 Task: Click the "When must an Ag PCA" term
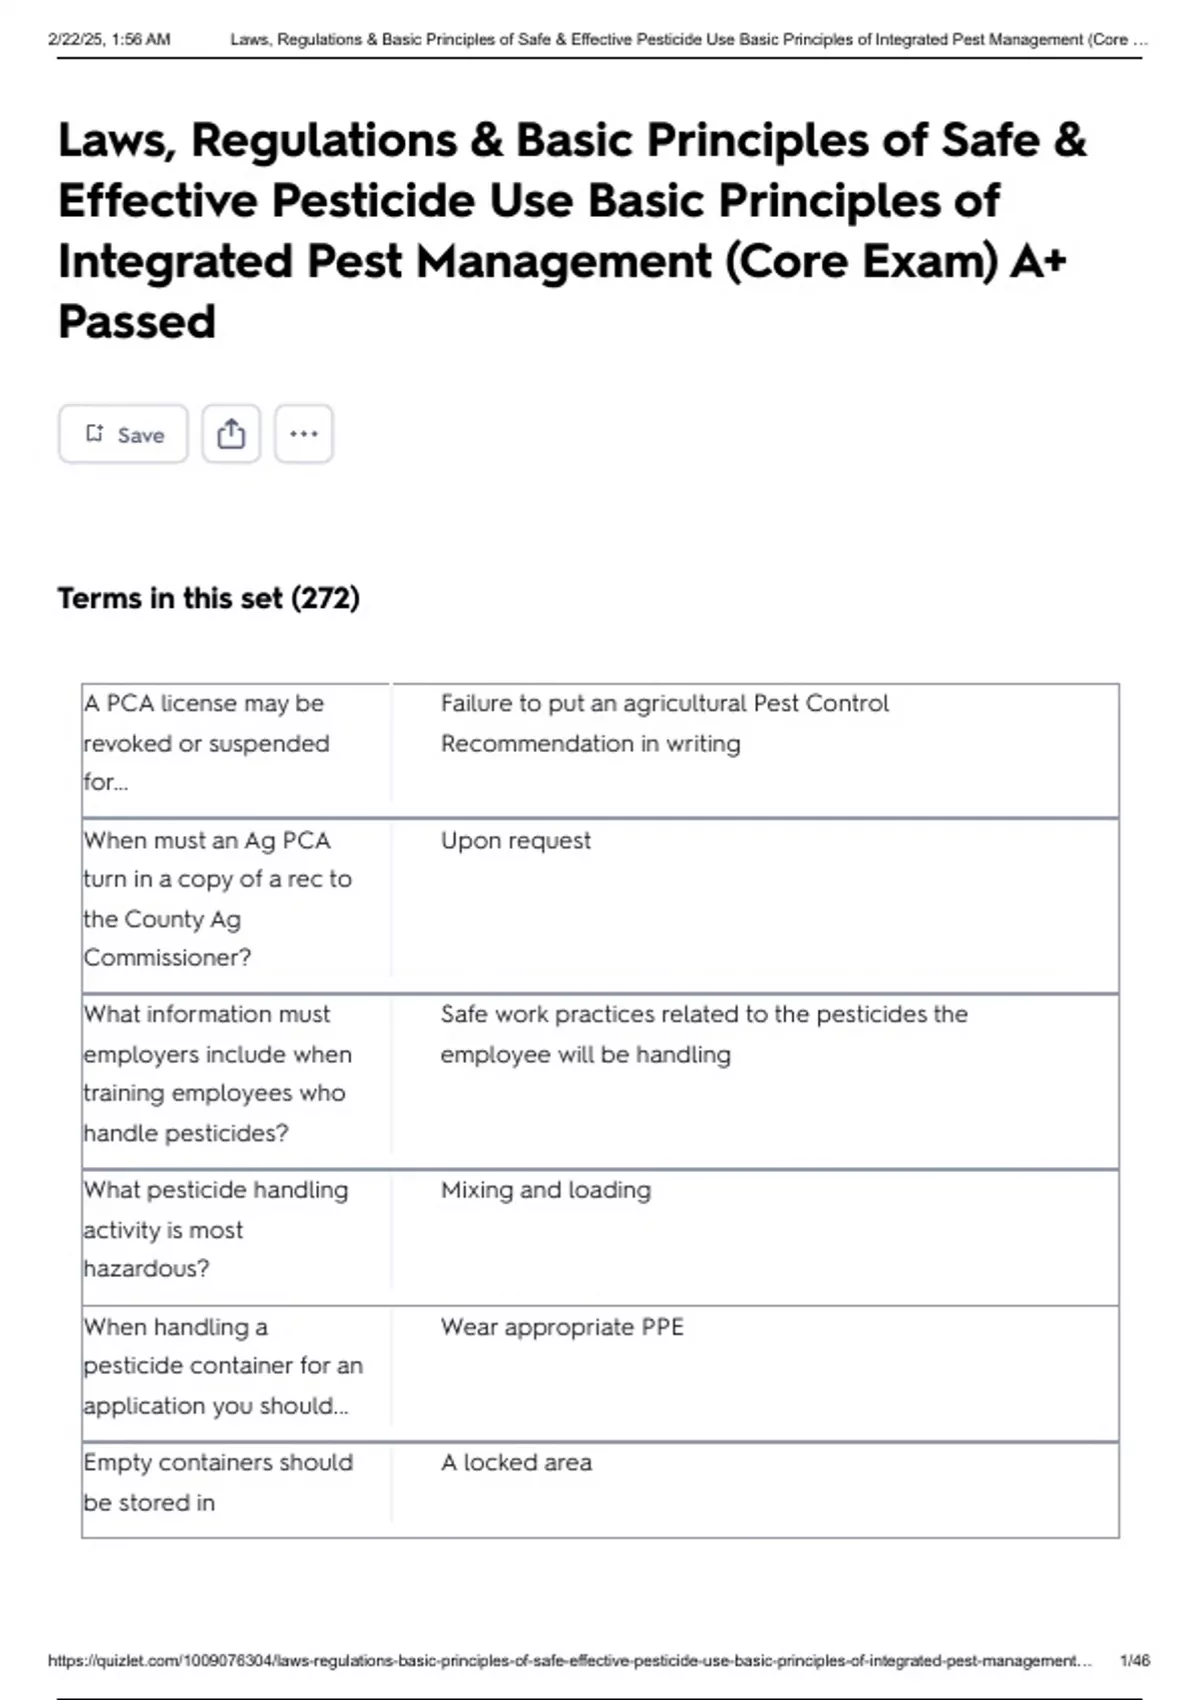217,898
